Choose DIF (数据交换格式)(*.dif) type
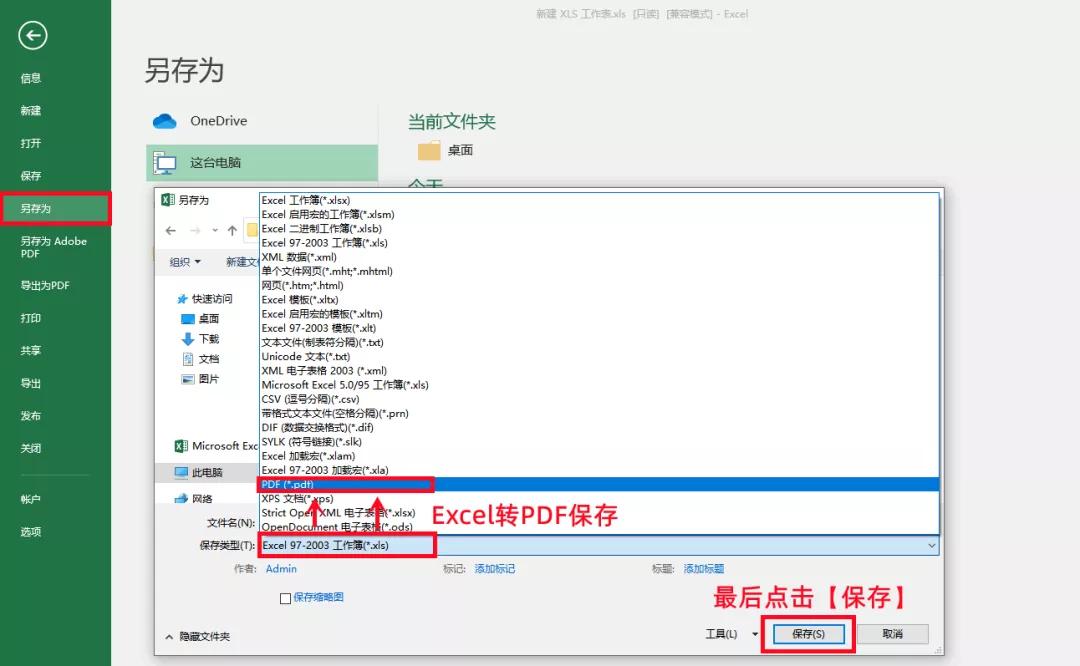Screen dimensions: 1080x666 click(599, 427)
